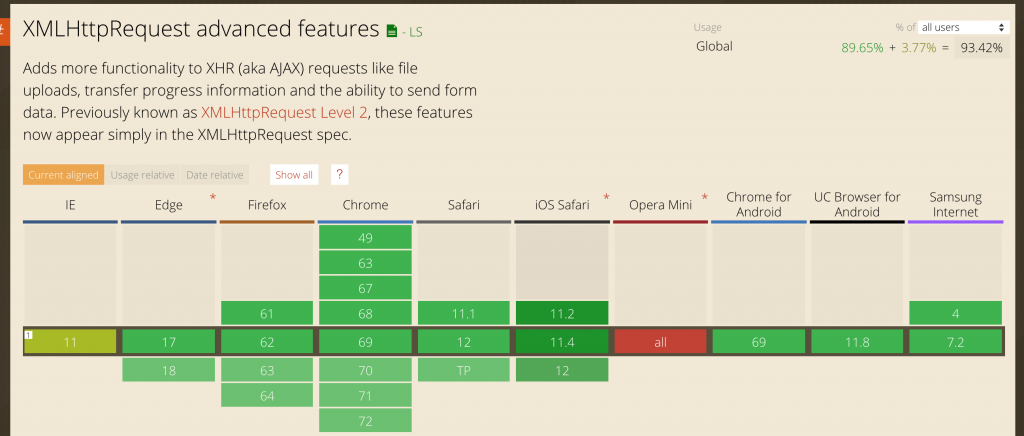
Task: Click the red Opera Mini all cell
Action: [x=660, y=341]
